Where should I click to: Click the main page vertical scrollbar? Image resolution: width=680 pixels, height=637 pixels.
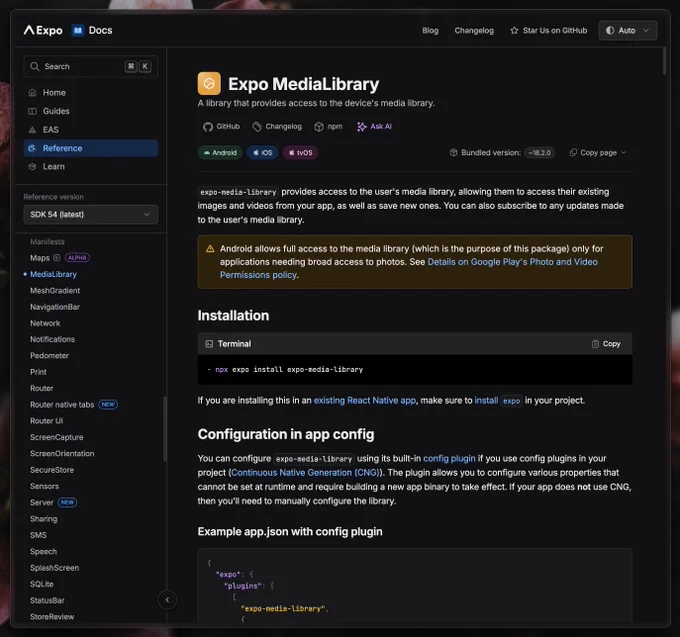(x=664, y=61)
